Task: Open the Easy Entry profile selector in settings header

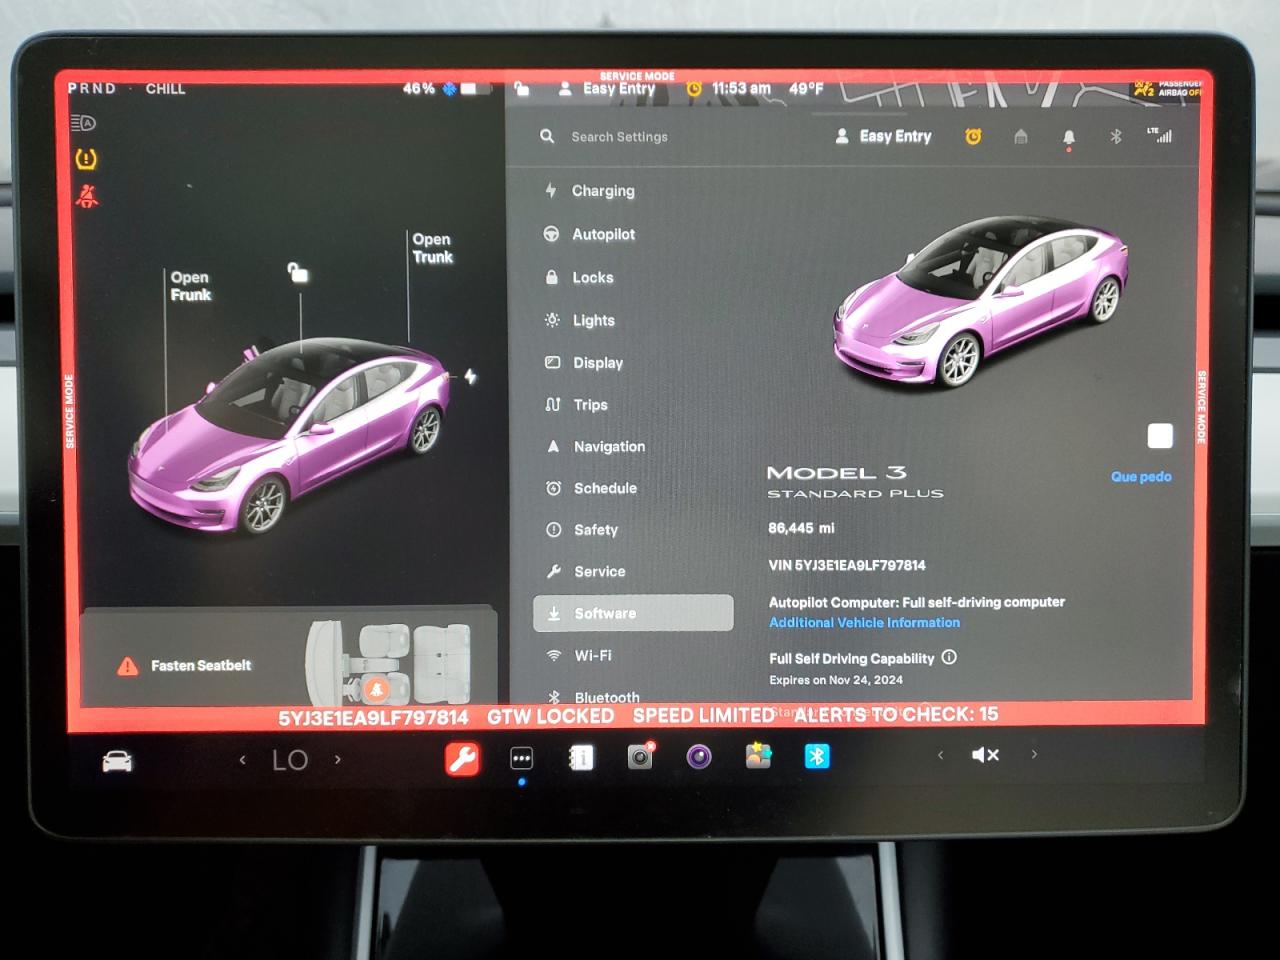Action: pyautogui.click(x=884, y=136)
